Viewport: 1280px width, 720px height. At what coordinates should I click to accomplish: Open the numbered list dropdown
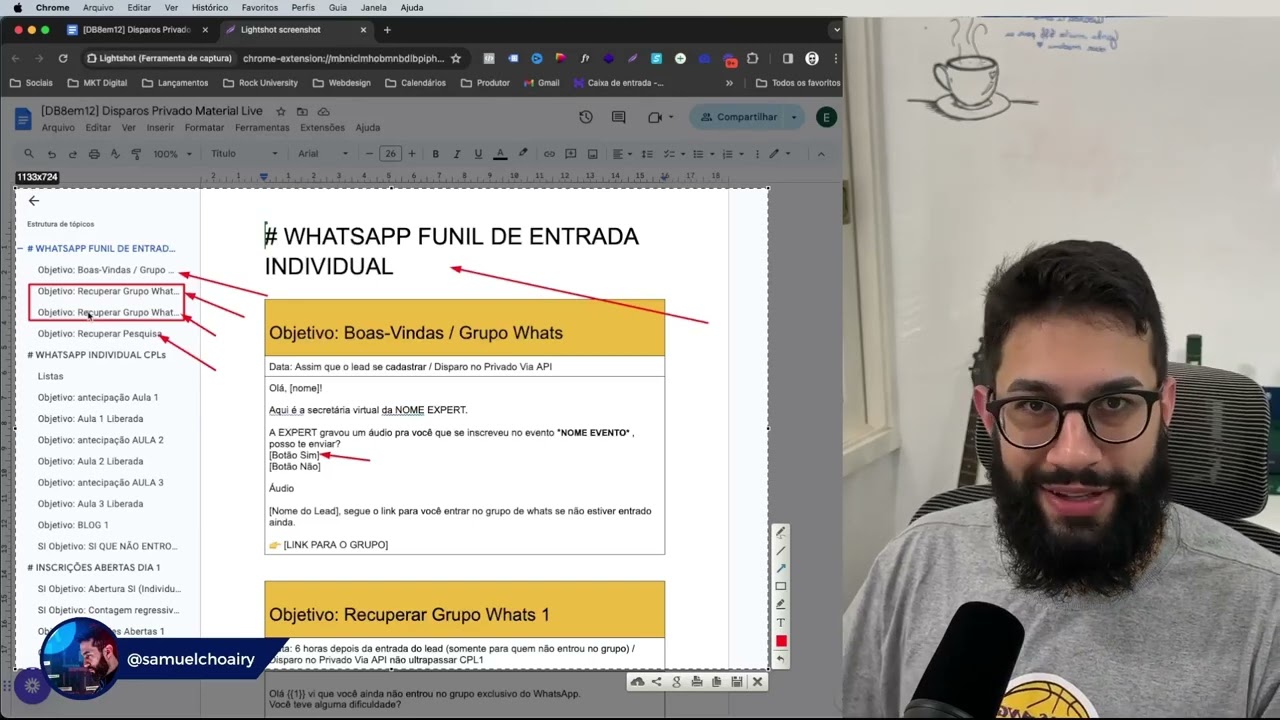pos(733,154)
